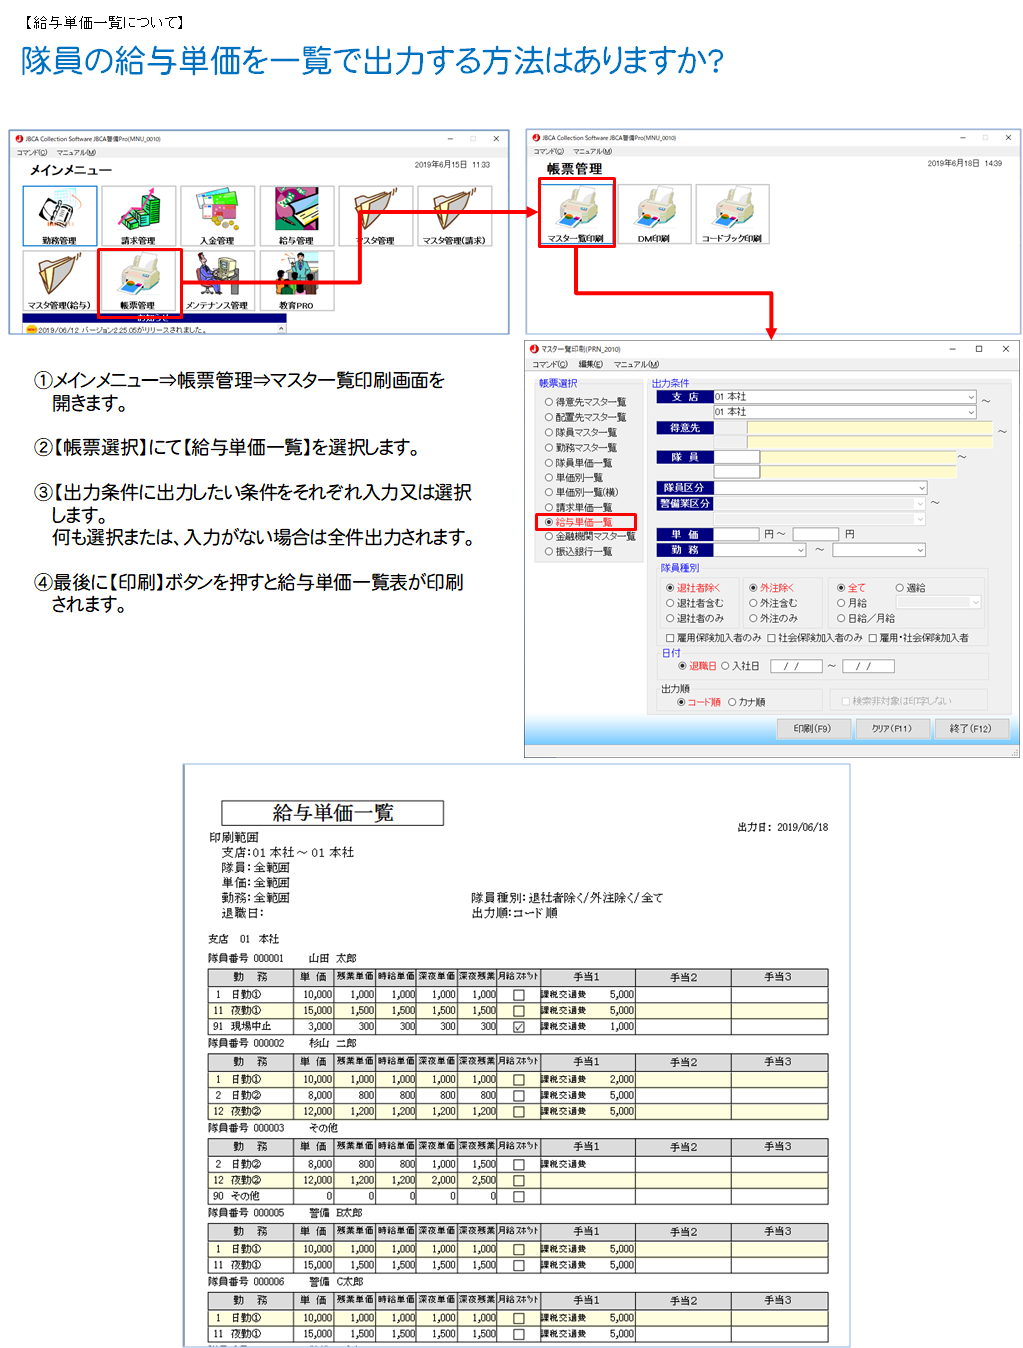Click the 単価 minimum amount input field
Screen dimensions: 1023x1348
[x=736, y=535]
